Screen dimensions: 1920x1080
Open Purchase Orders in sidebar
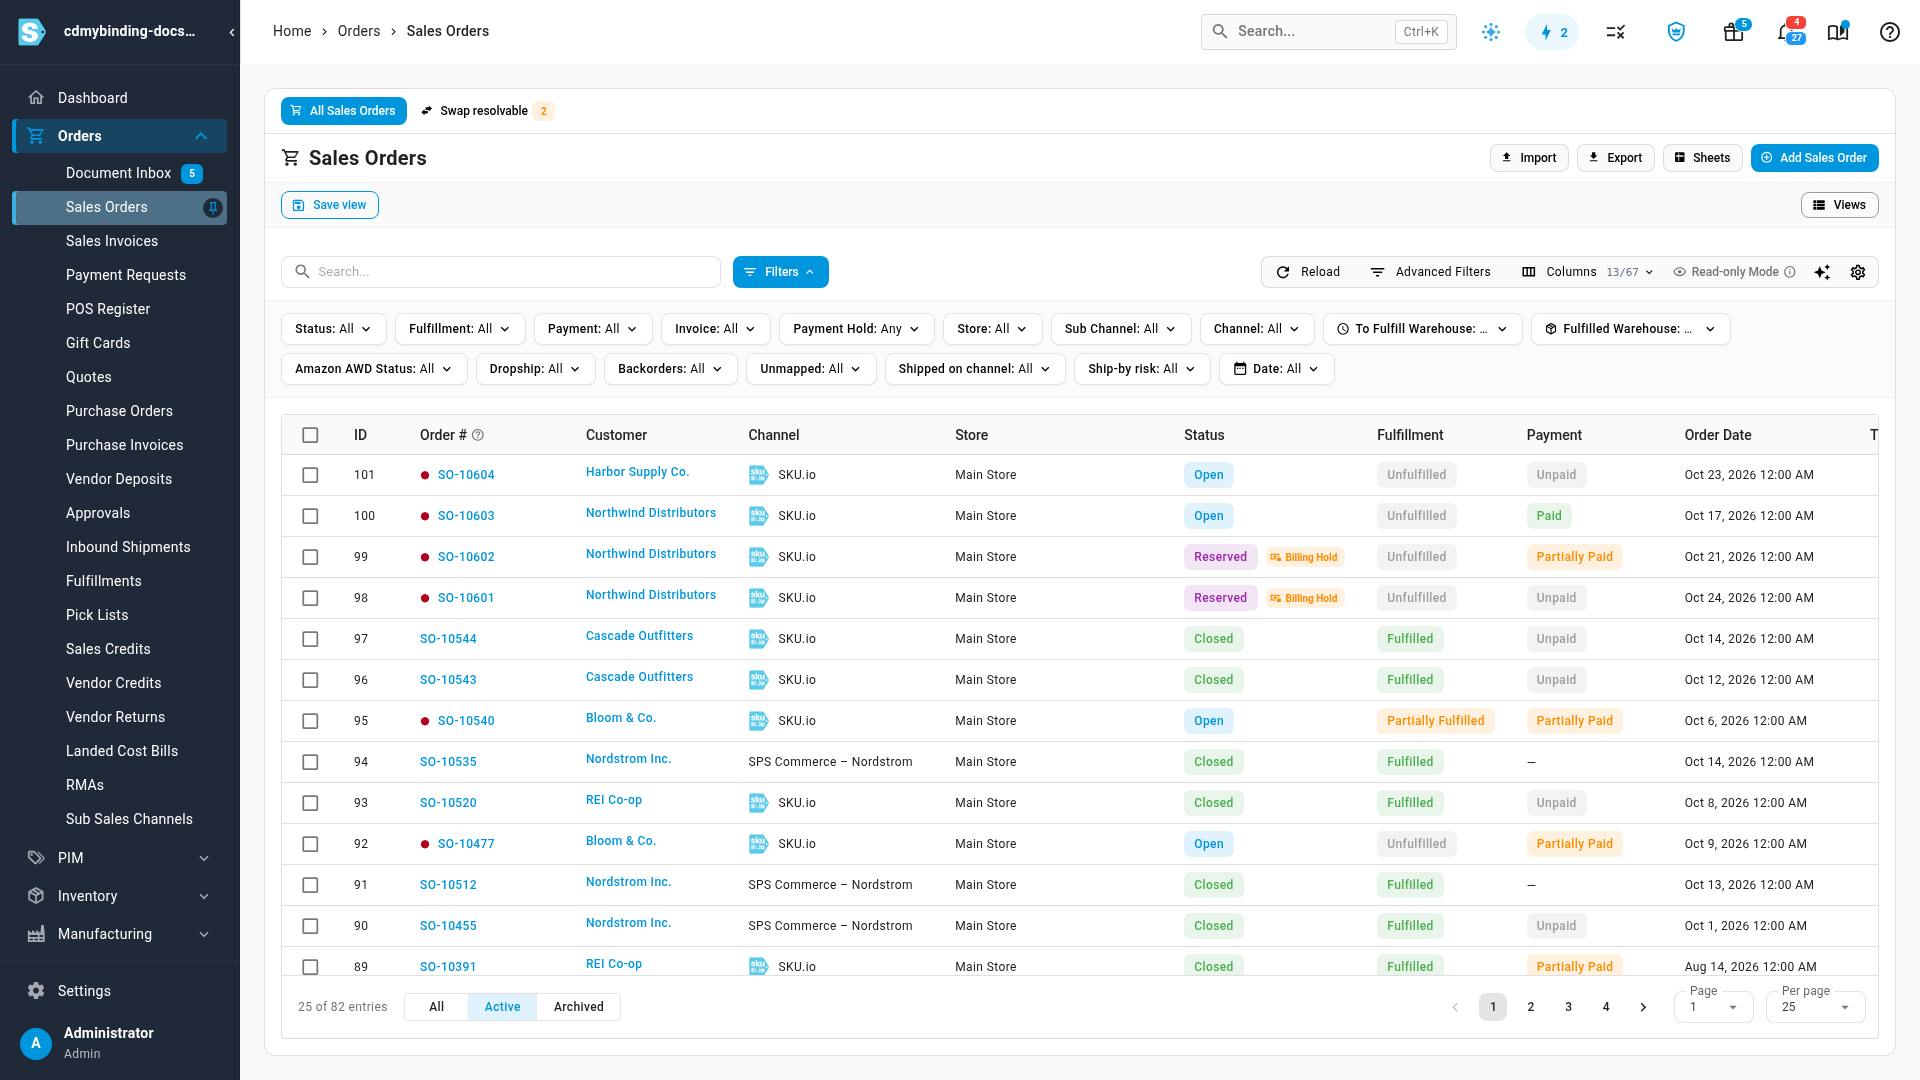119,411
